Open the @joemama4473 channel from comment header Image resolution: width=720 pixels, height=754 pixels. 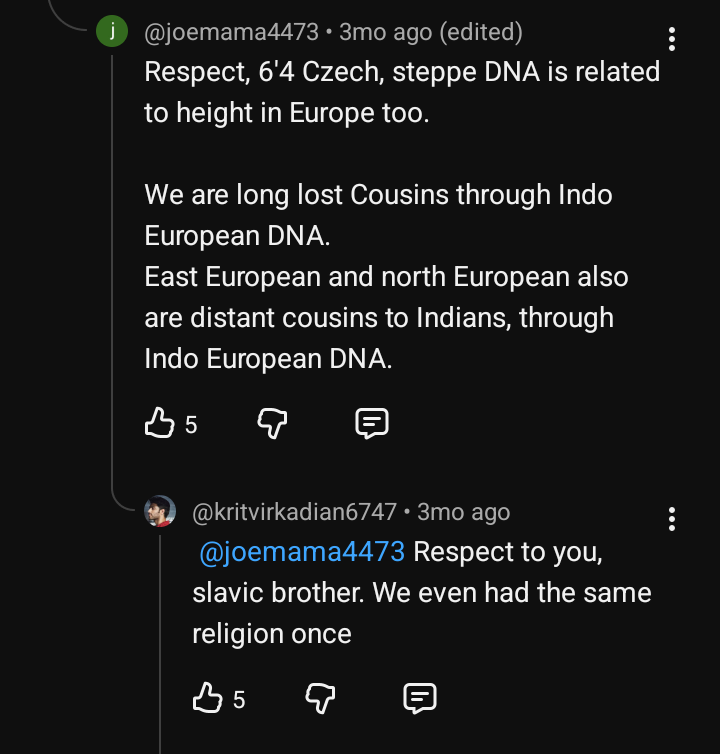click(232, 33)
